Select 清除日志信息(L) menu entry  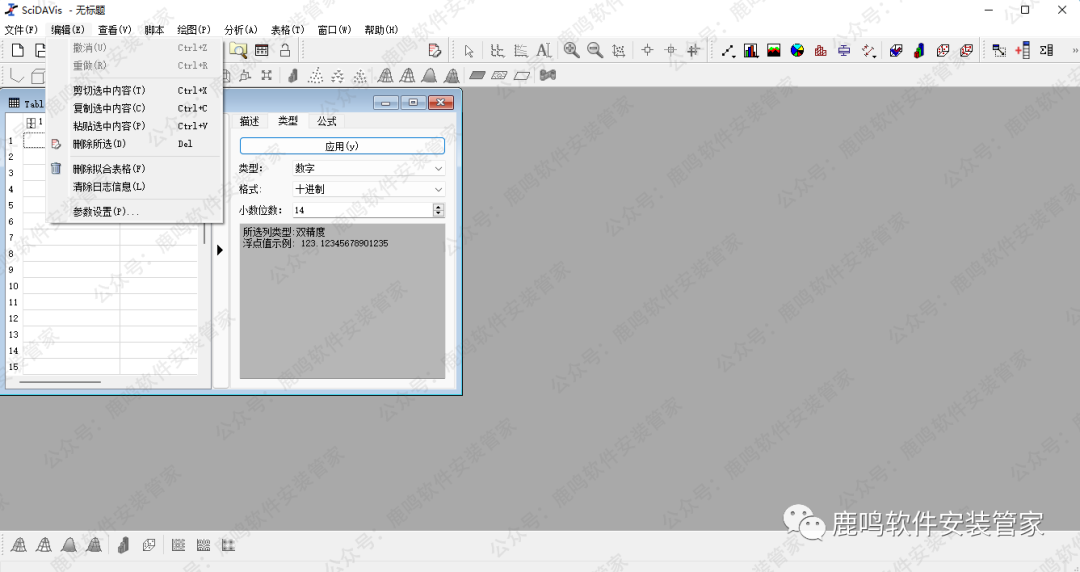109,186
